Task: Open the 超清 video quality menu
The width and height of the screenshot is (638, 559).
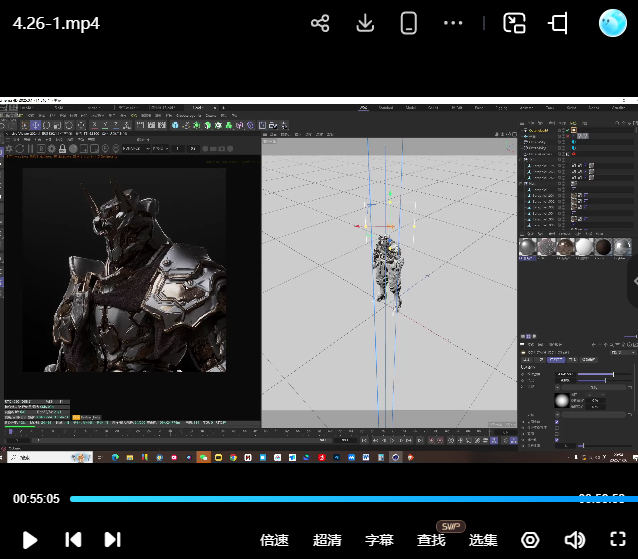Action: [327, 540]
